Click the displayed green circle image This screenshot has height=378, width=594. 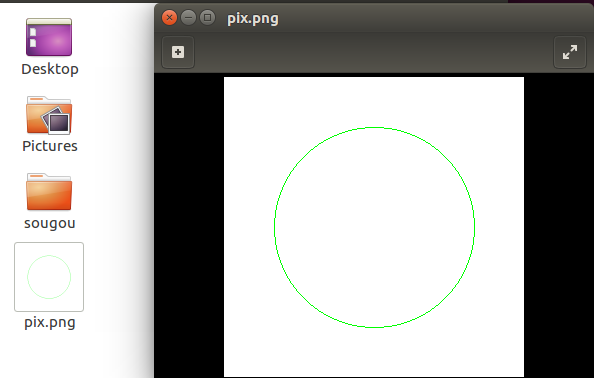tap(374, 227)
